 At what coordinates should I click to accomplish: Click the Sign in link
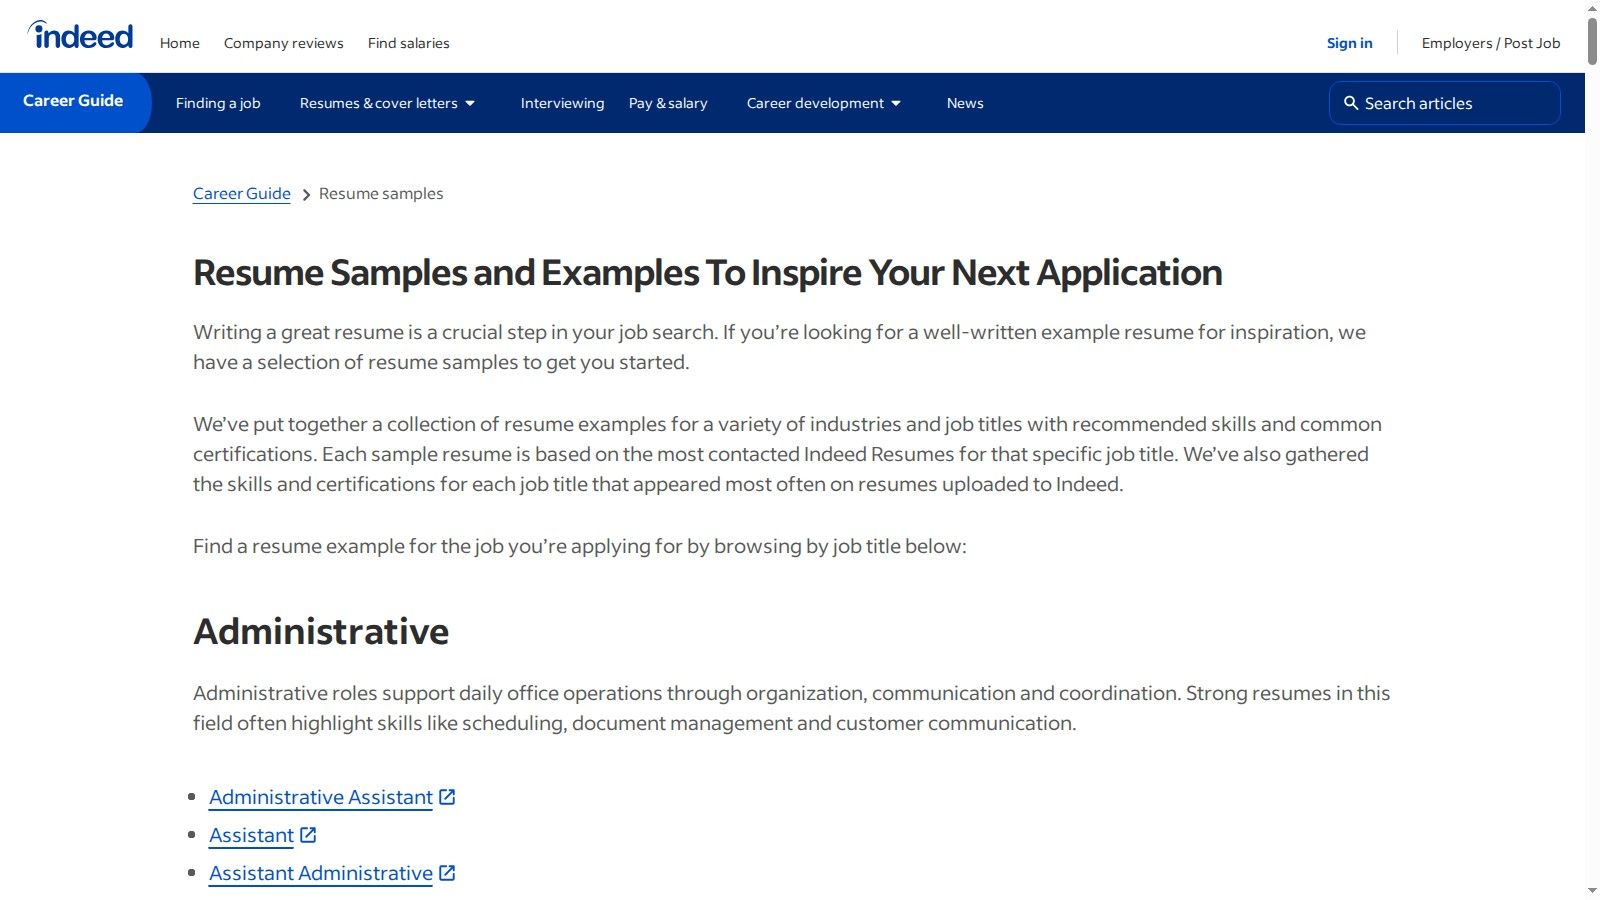click(x=1349, y=43)
